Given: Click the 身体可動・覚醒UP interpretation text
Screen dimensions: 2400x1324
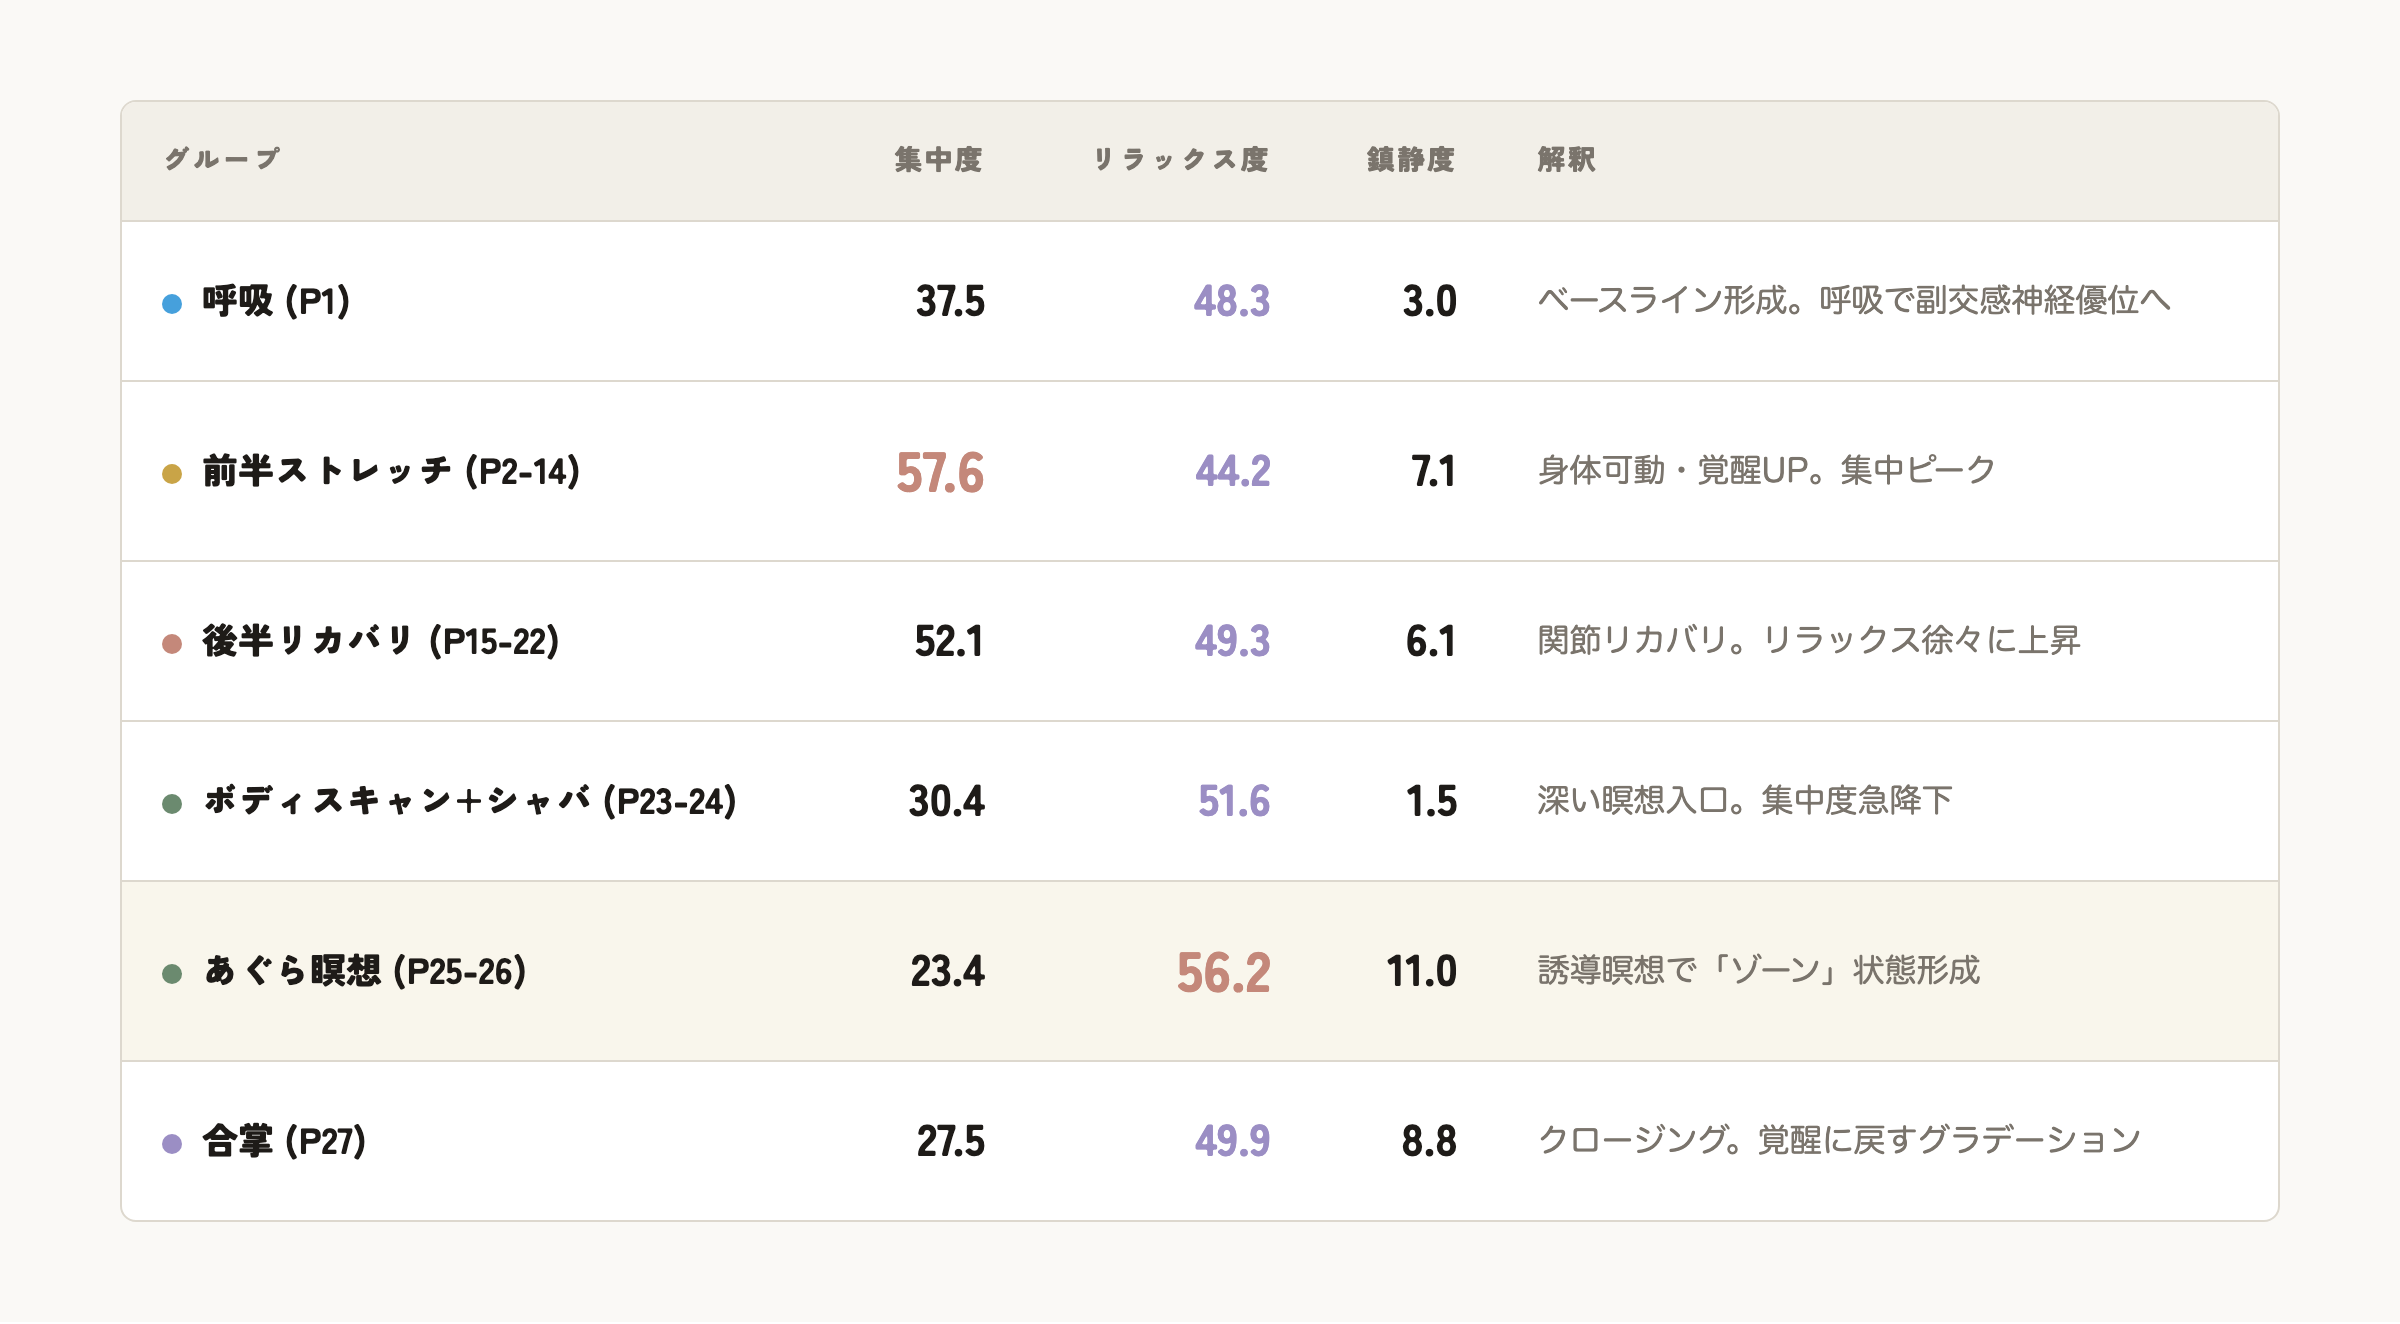Looking at the screenshot, I should coord(1767,470).
